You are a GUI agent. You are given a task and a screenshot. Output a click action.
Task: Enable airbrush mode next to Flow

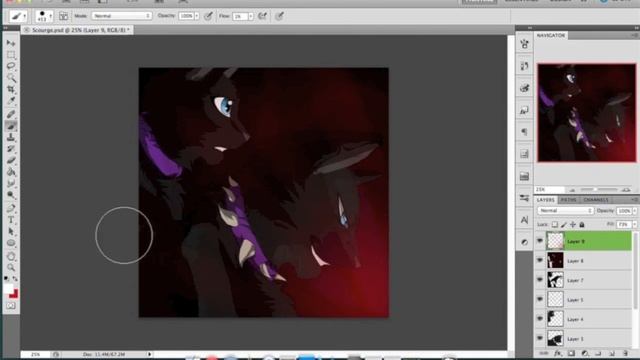[263, 16]
